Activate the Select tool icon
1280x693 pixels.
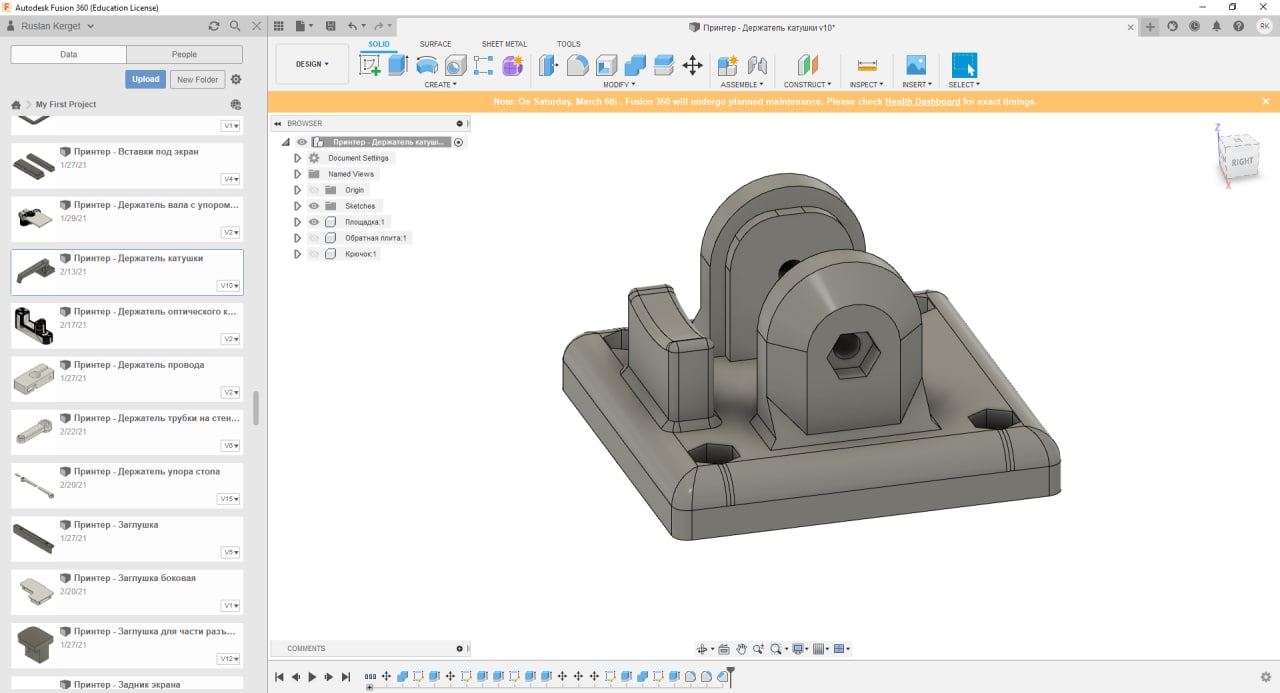point(964,65)
